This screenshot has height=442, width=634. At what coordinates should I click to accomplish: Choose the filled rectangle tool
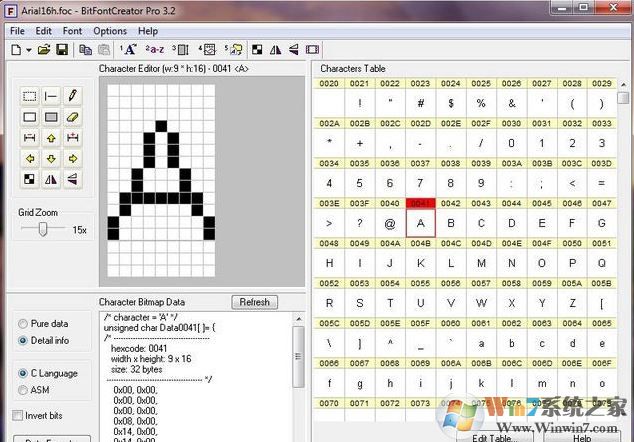coord(51,117)
